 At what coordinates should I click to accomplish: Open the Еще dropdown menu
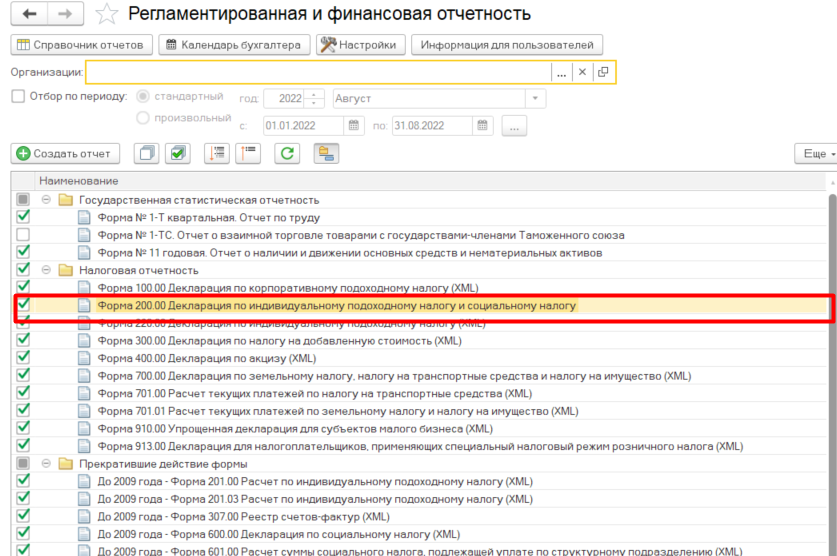[x=814, y=153]
